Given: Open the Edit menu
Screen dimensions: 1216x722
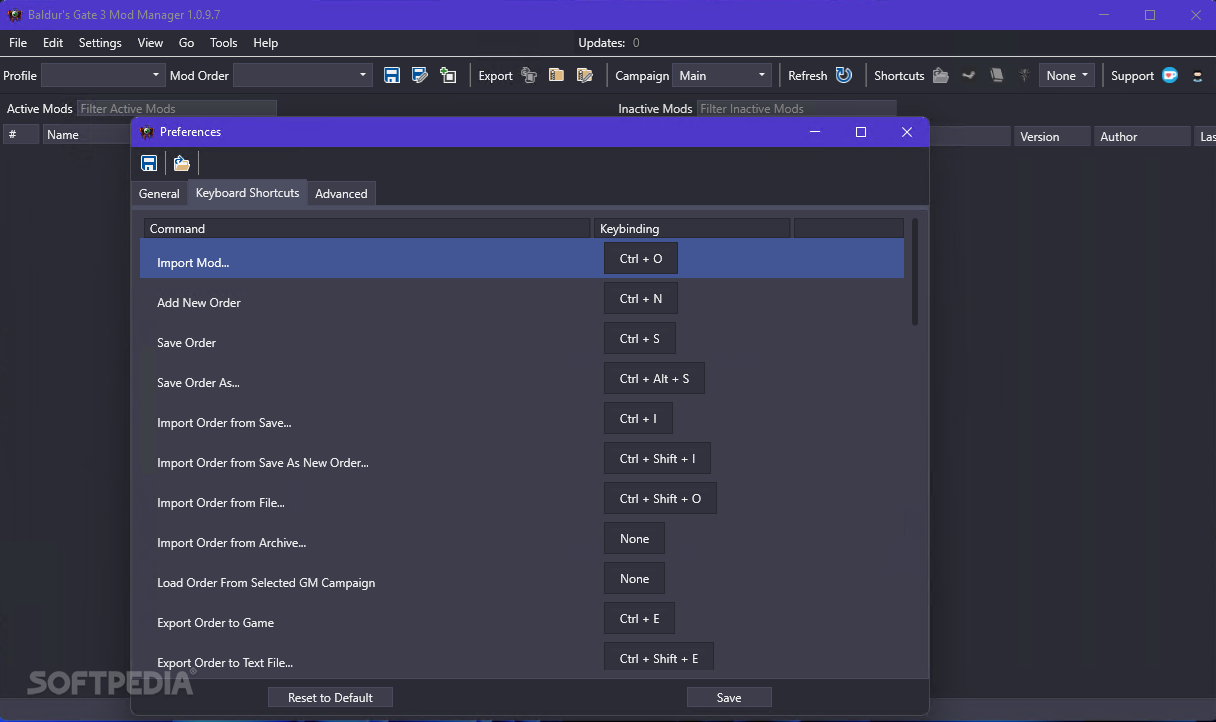Looking at the screenshot, I should pos(53,43).
